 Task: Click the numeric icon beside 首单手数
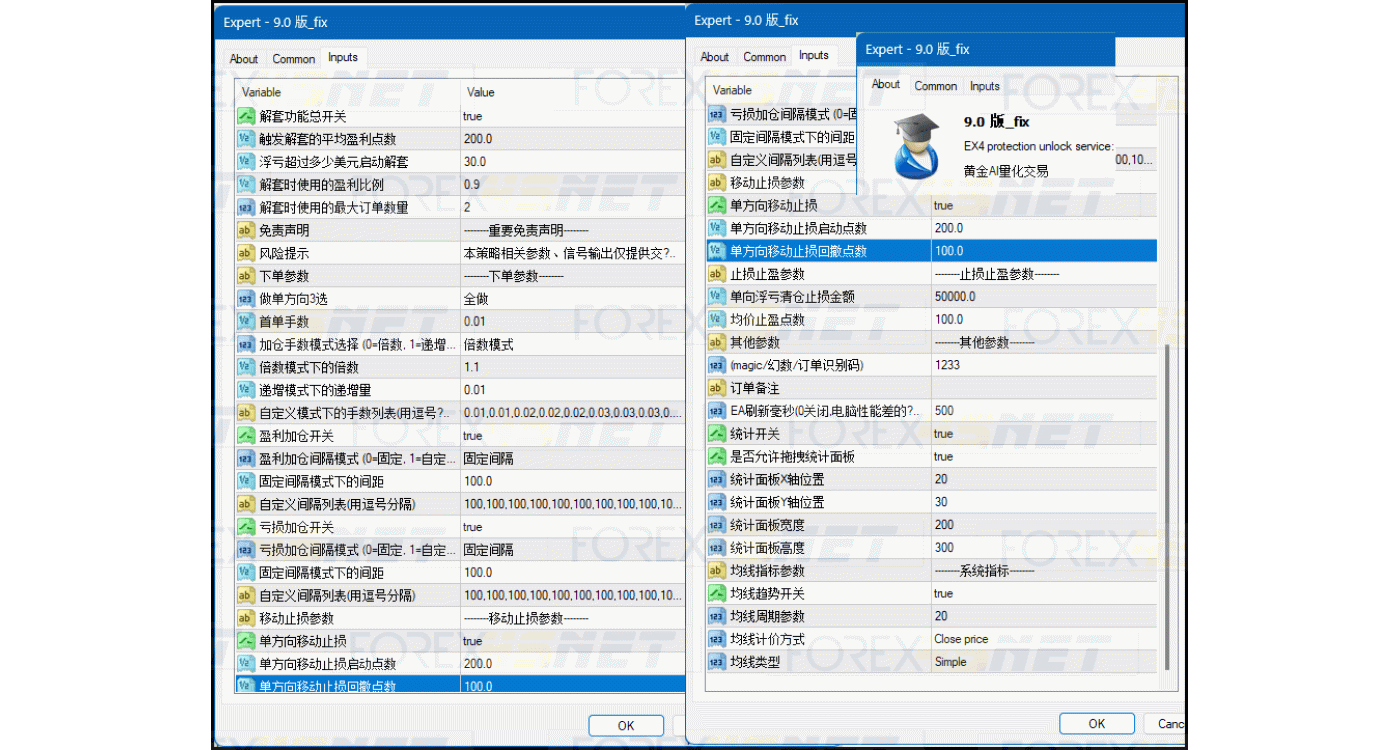(246, 321)
